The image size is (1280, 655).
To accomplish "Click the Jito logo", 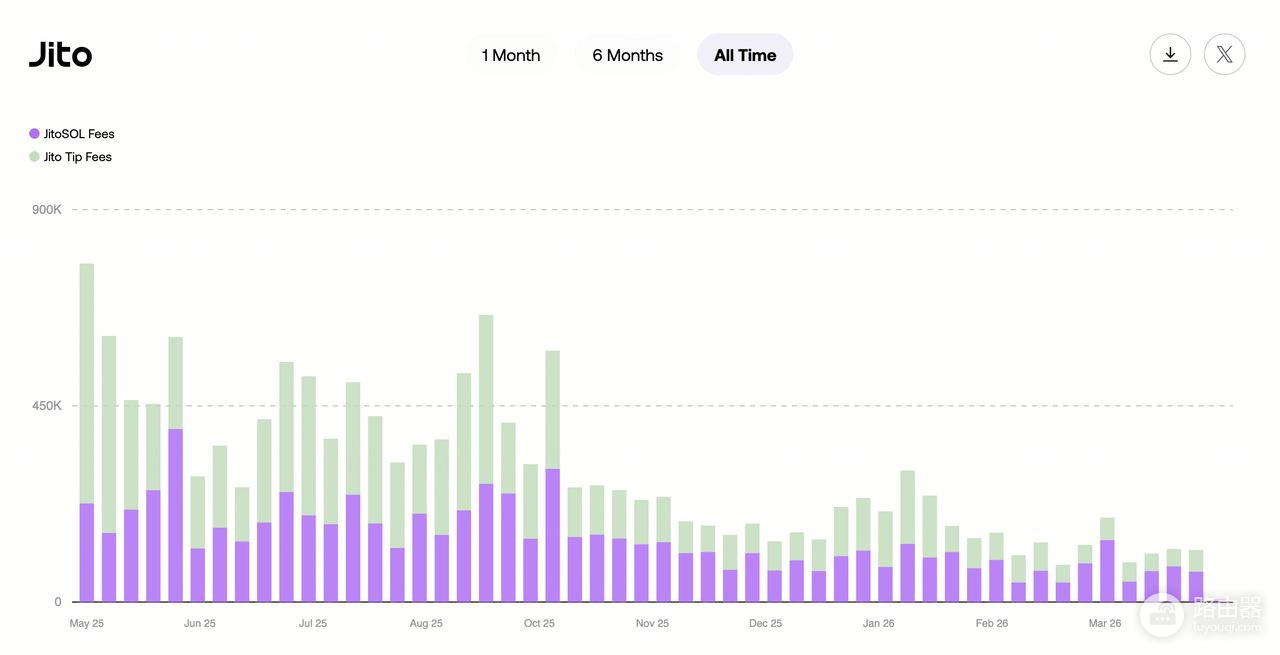I will tap(60, 54).
